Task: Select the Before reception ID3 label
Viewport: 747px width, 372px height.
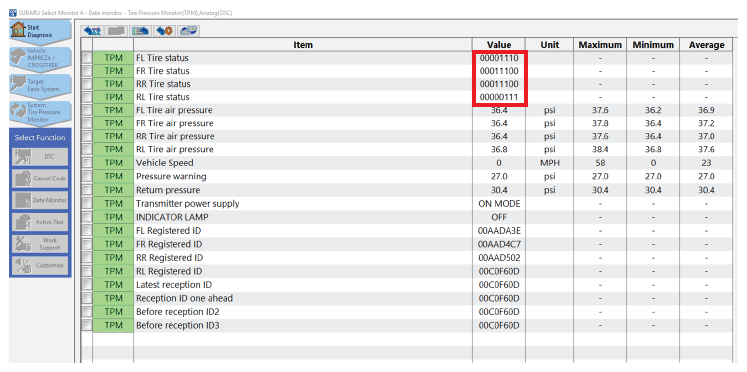Action: click(178, 326)
